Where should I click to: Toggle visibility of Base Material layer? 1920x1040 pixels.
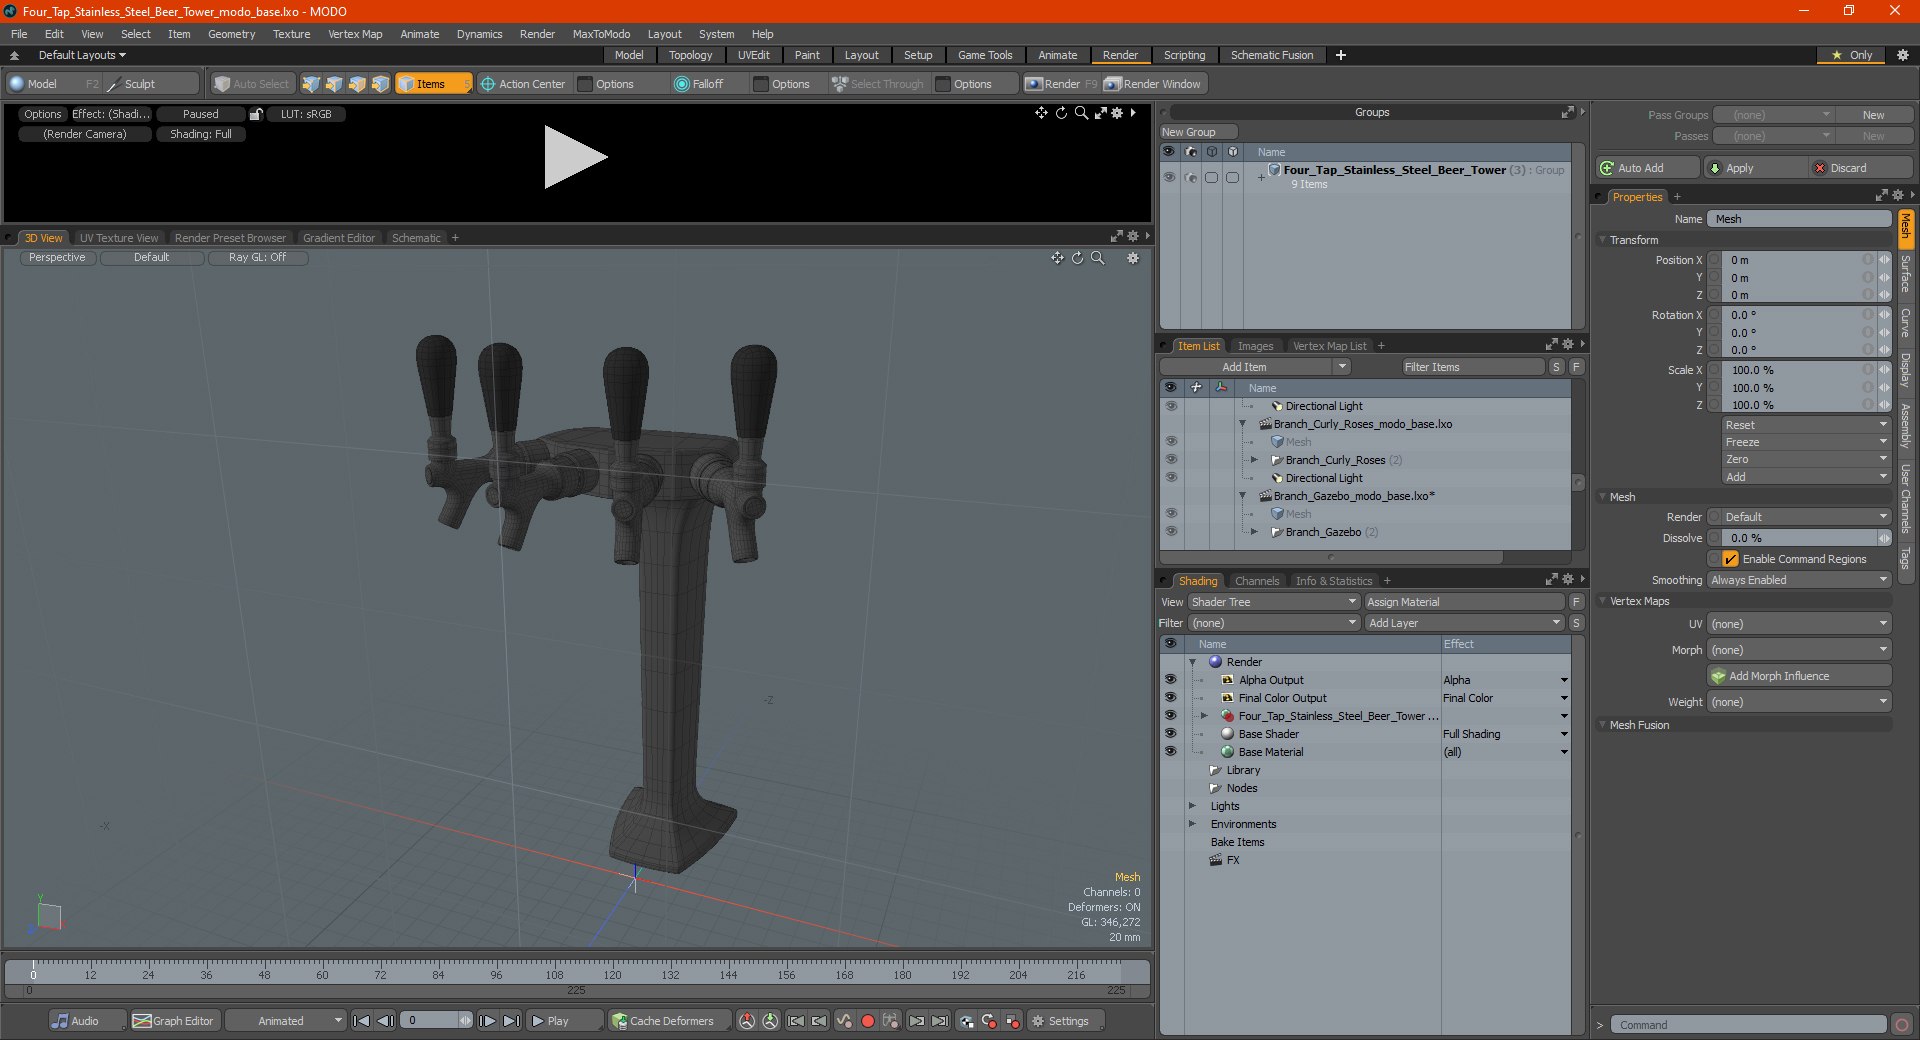[1170, 752]
